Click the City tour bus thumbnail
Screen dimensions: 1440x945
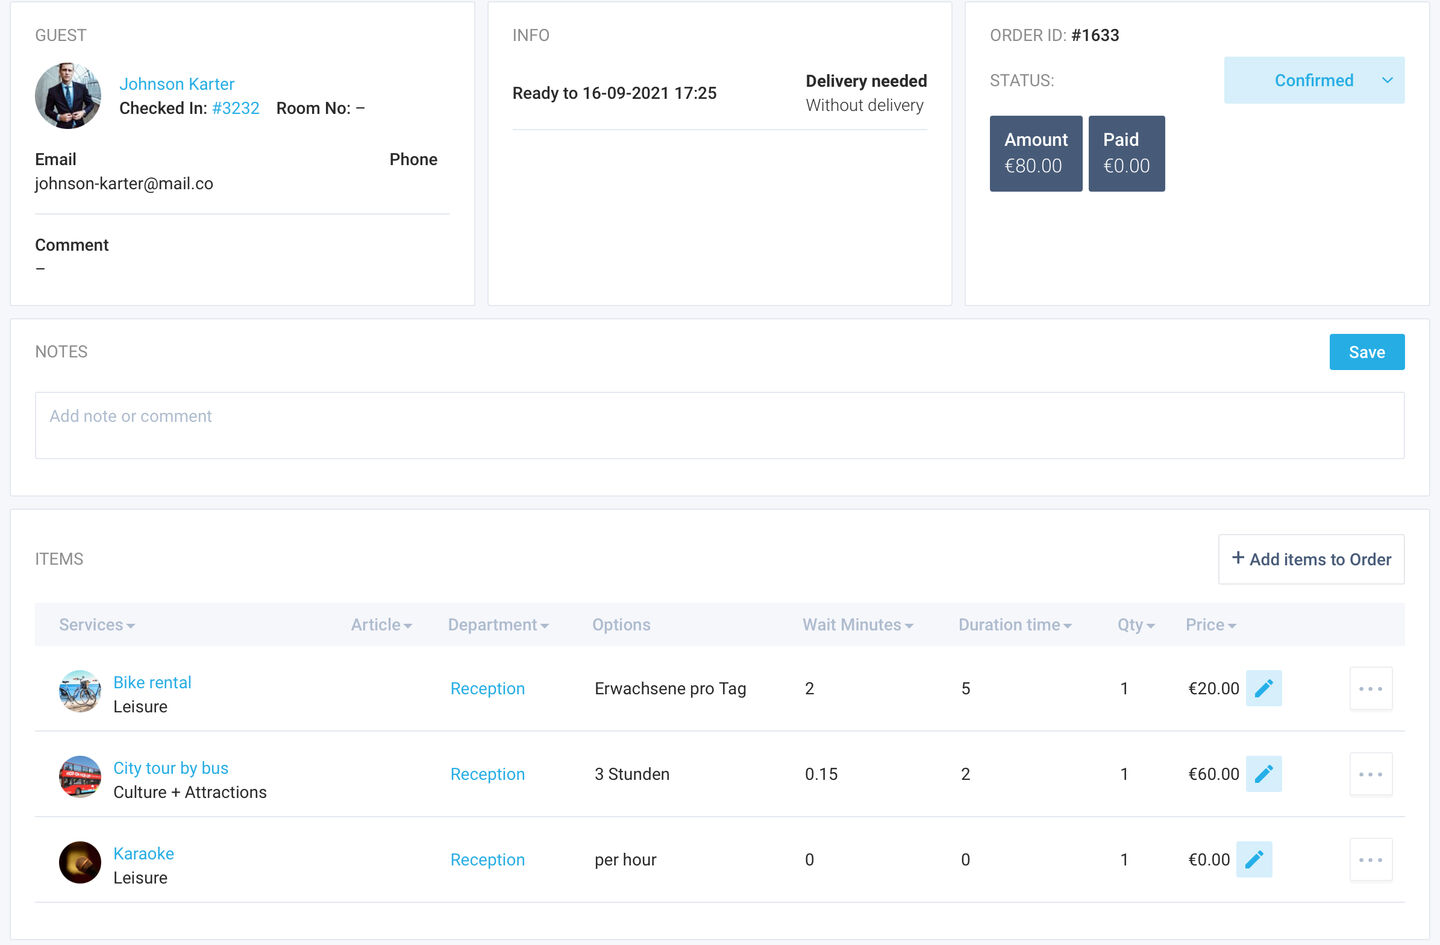coord(80,777)
